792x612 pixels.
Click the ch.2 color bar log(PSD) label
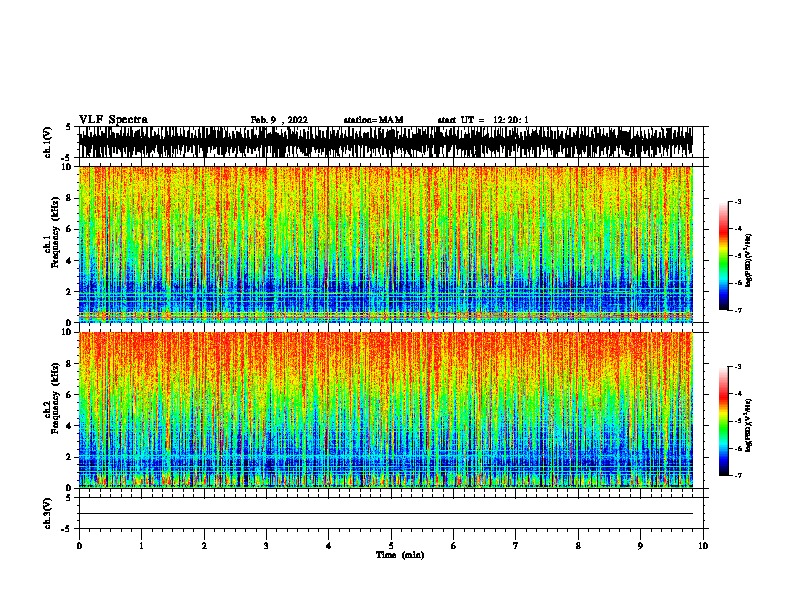tap(748, 425)
